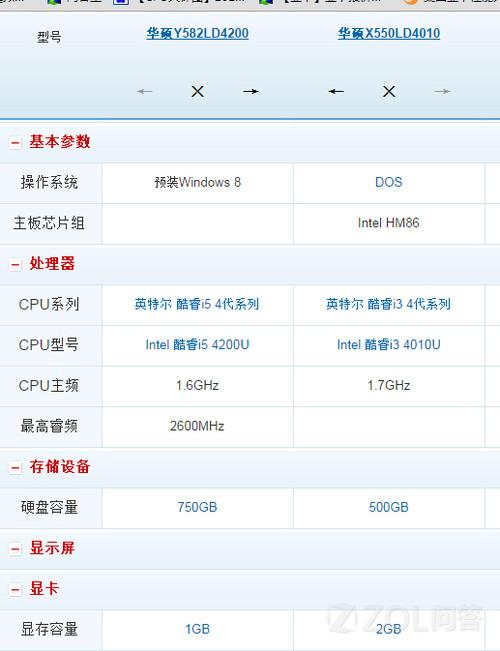The image size is (500, 651).
Task: Collapse the 基本参数 section
Action: (x=15, y=143)
